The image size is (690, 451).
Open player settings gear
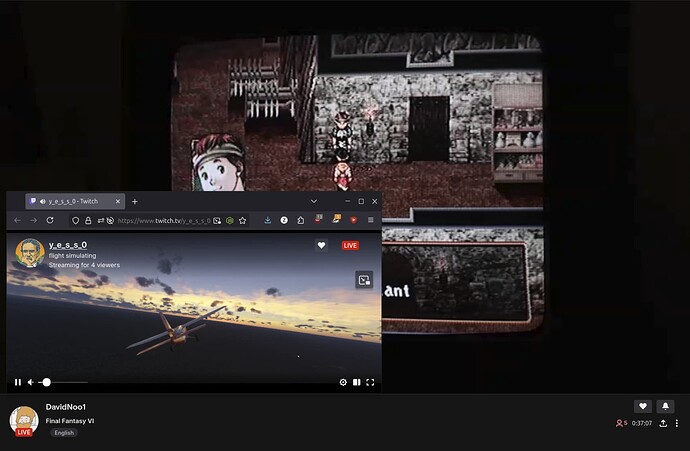[x=343, y=382]
